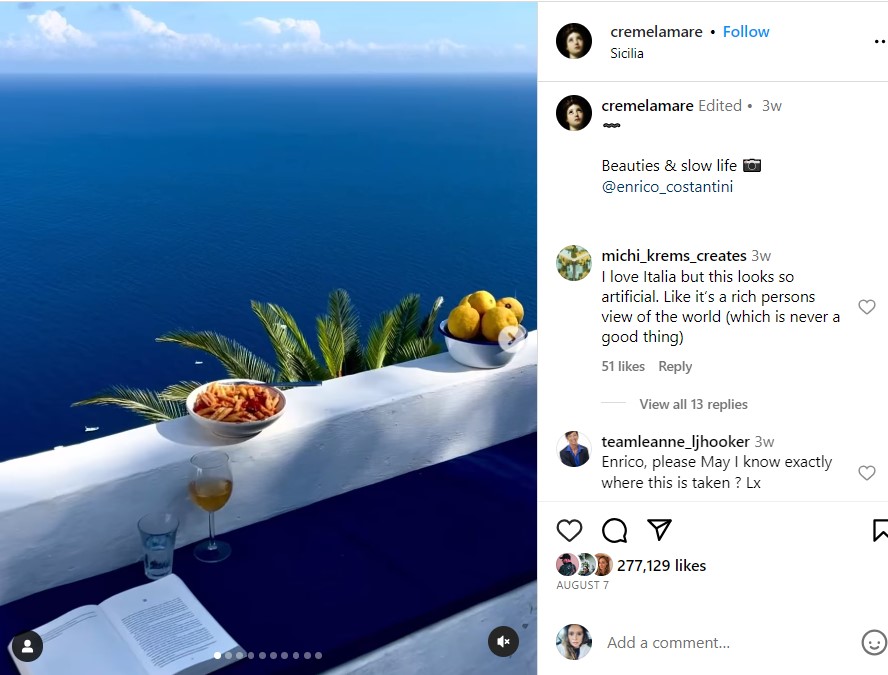Share post via paper plane icon

coord(659,529)
